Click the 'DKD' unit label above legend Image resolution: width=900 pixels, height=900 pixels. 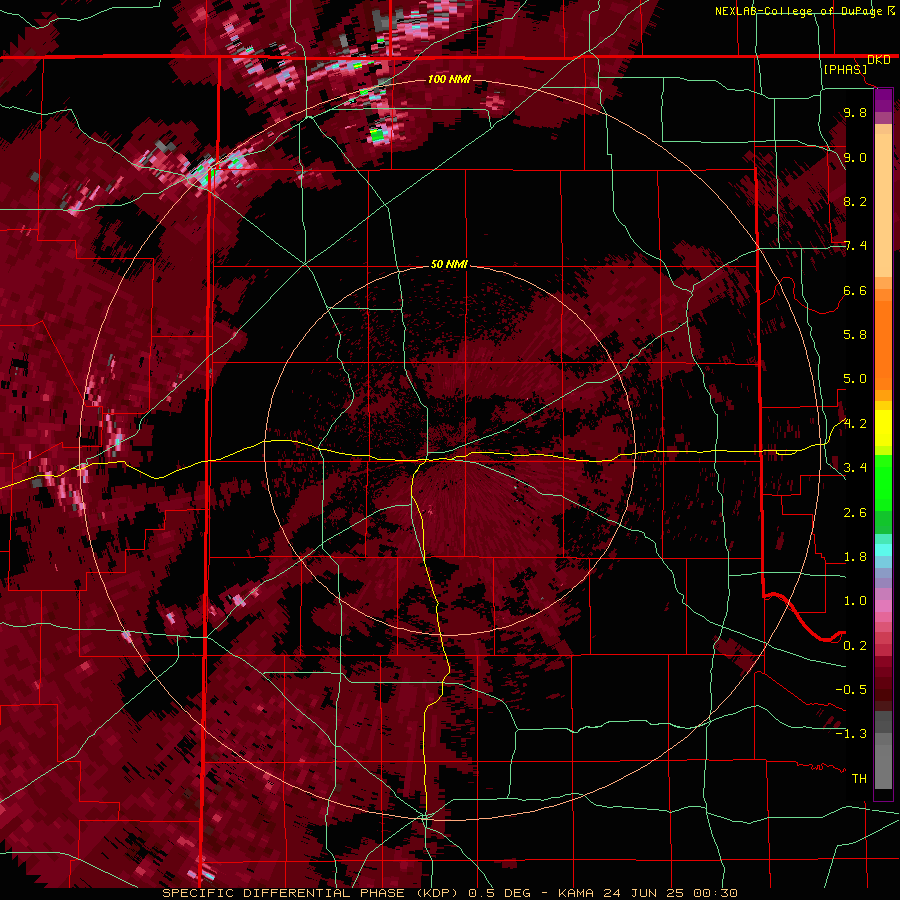click(879, 60)
